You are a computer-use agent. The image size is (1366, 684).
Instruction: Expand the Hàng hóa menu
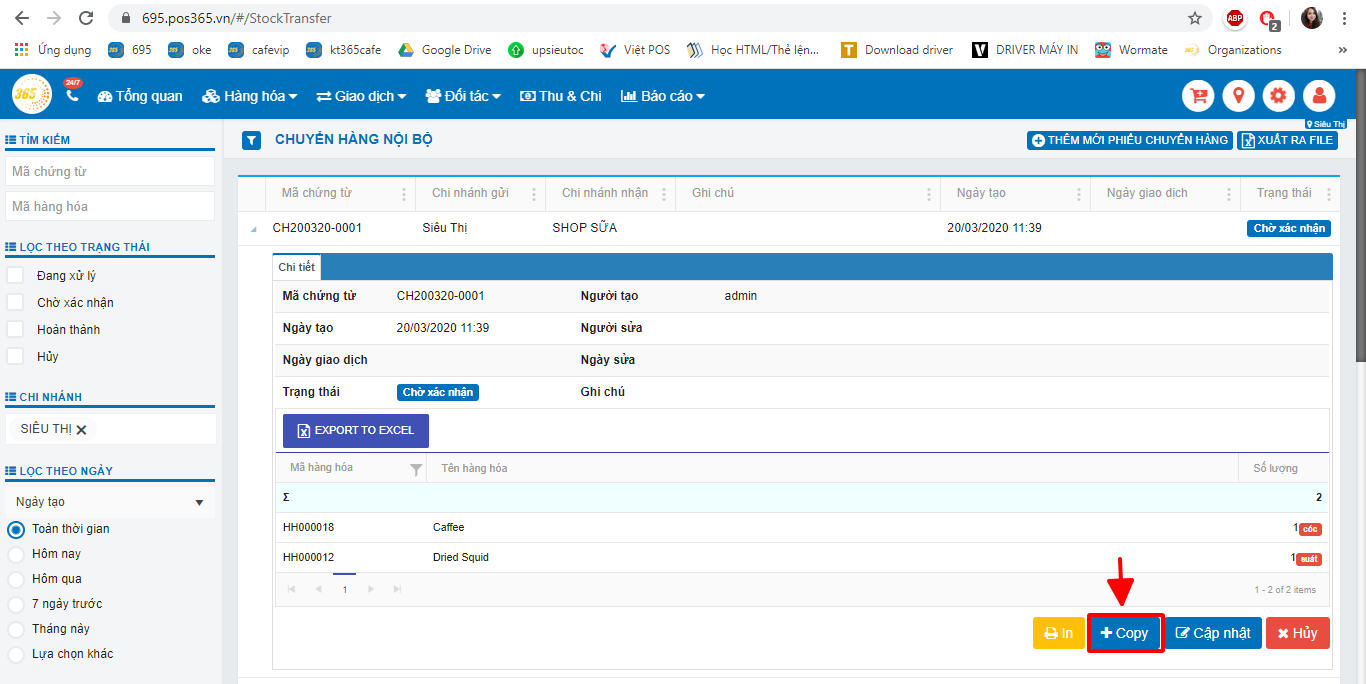click(250, 96)
